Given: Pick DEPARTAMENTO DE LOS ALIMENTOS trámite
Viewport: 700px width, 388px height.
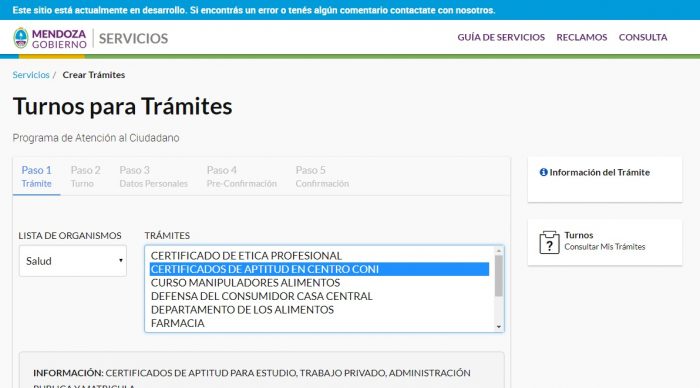Looking at the screenshot, I should (320, 309).
